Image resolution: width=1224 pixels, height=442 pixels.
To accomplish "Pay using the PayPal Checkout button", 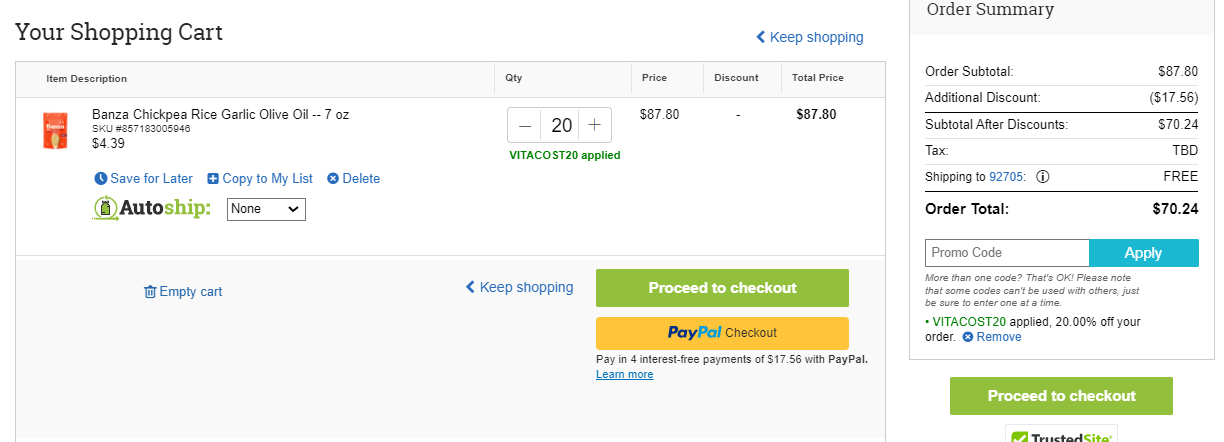I will [722, 333].
